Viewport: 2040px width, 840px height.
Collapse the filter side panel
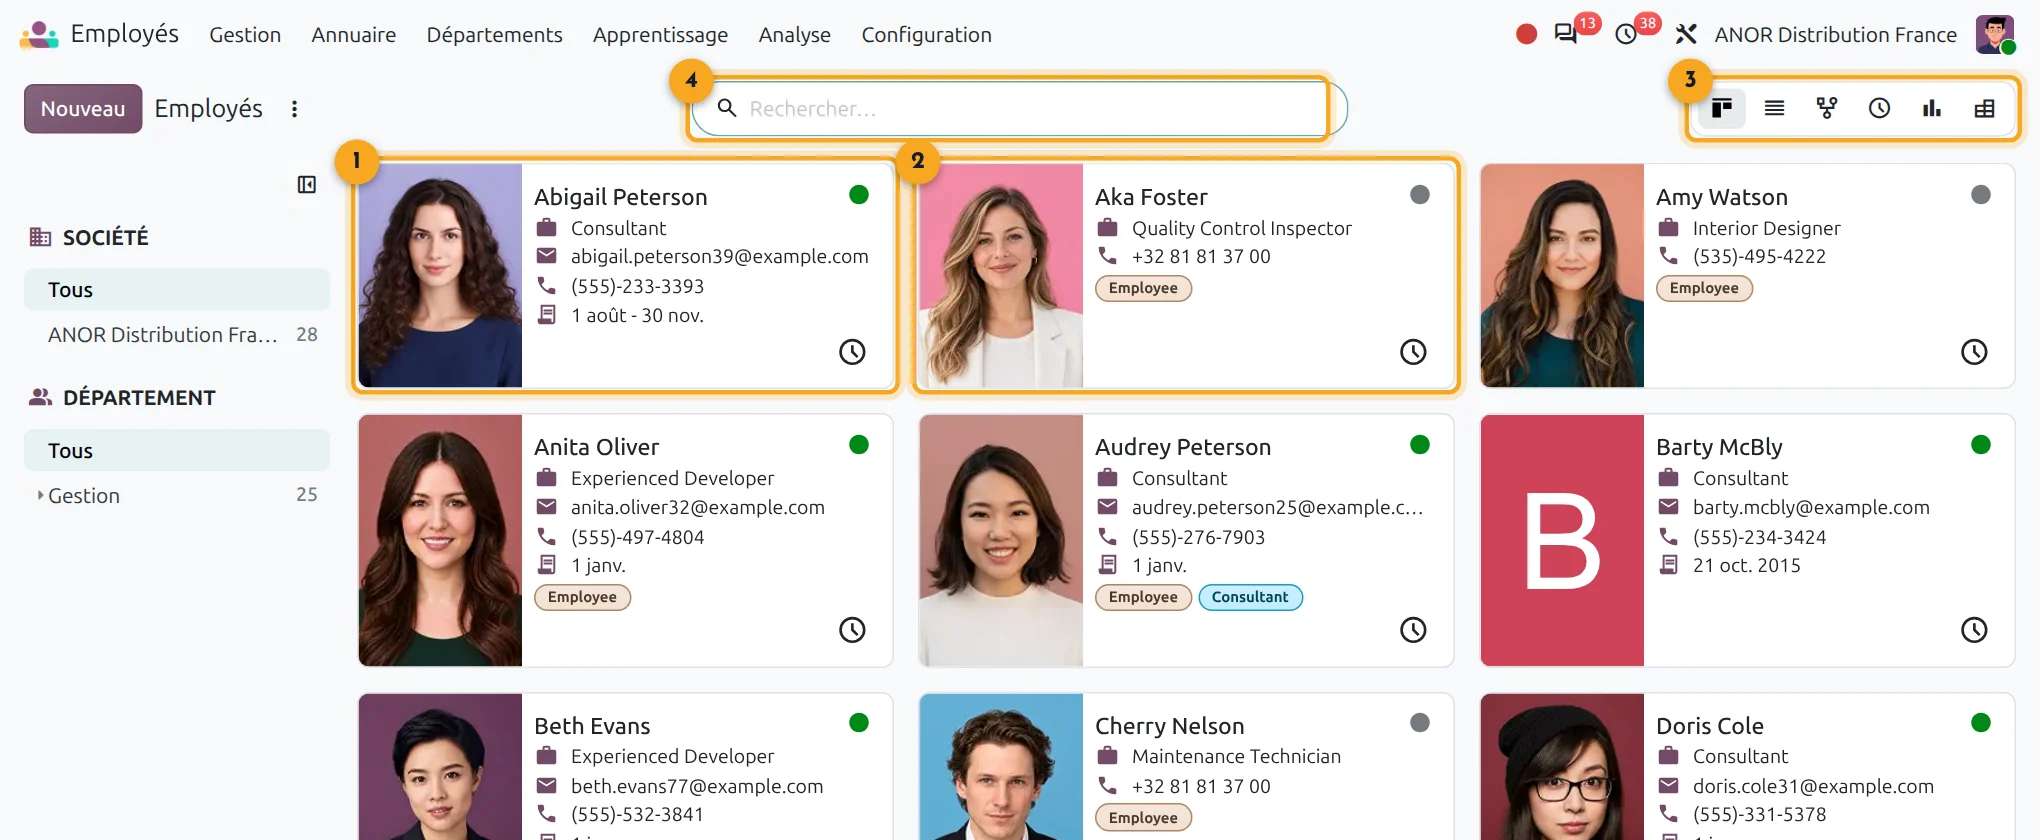point(307,184)
